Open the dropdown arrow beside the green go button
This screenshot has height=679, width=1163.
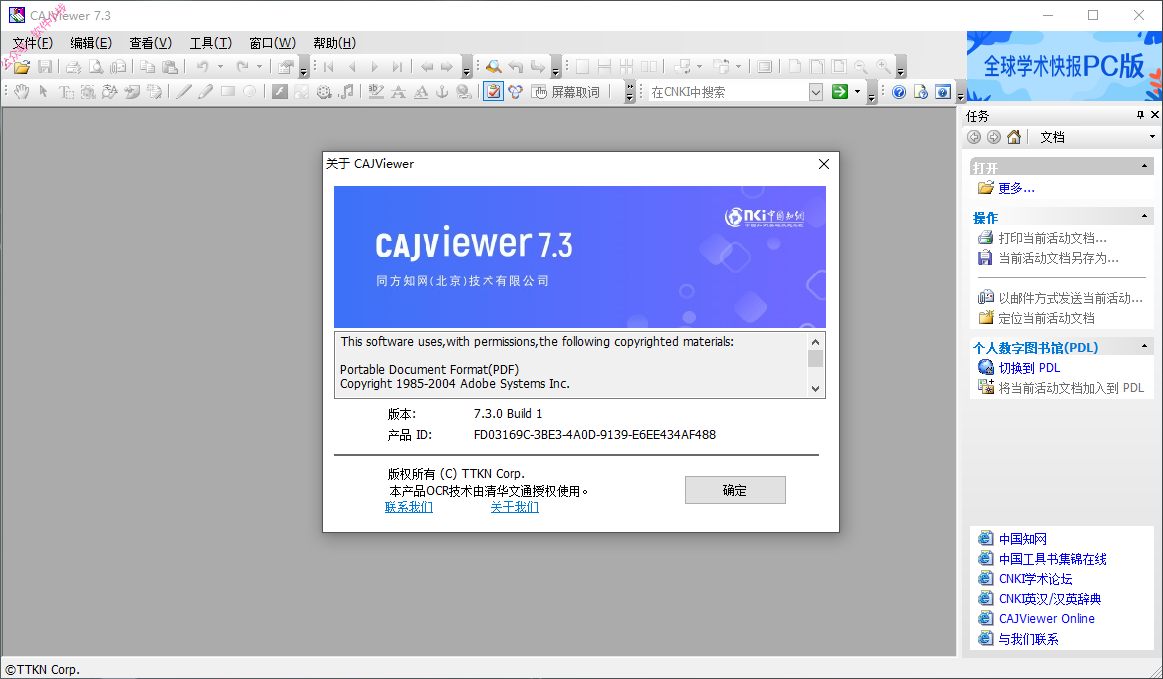click(x=857, y=91)
